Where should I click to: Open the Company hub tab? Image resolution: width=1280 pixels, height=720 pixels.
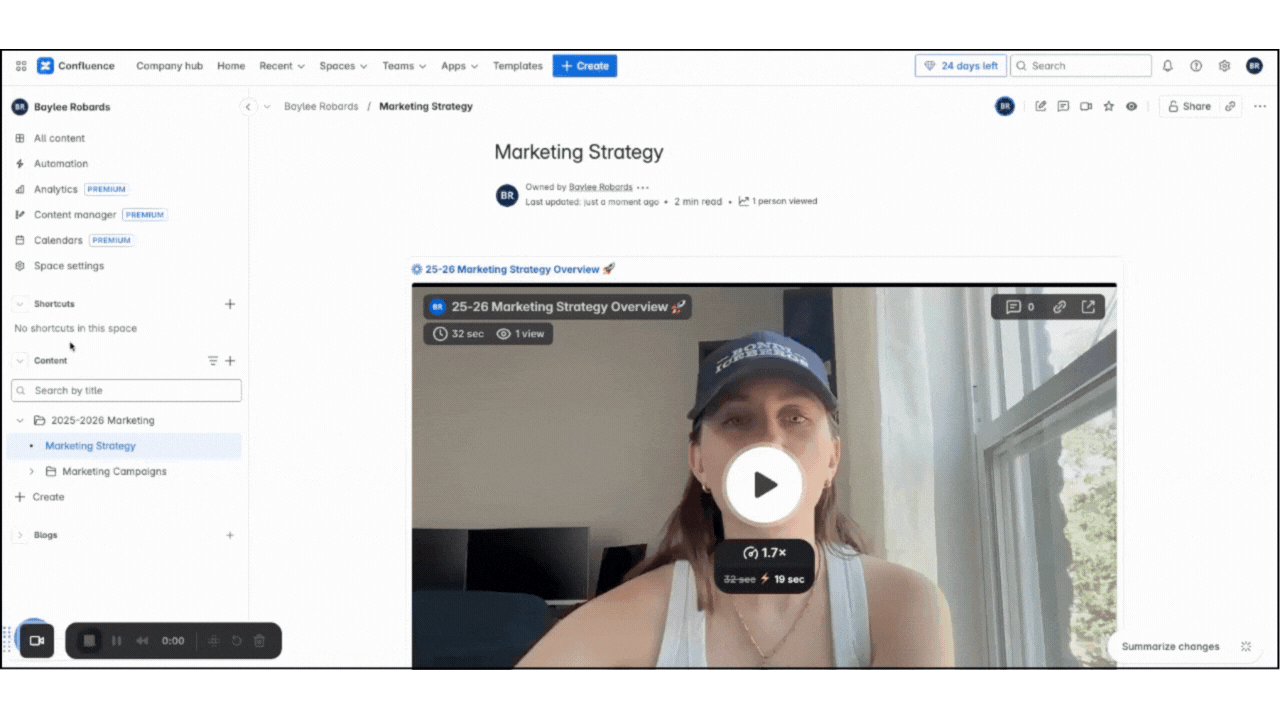(169, 66)
